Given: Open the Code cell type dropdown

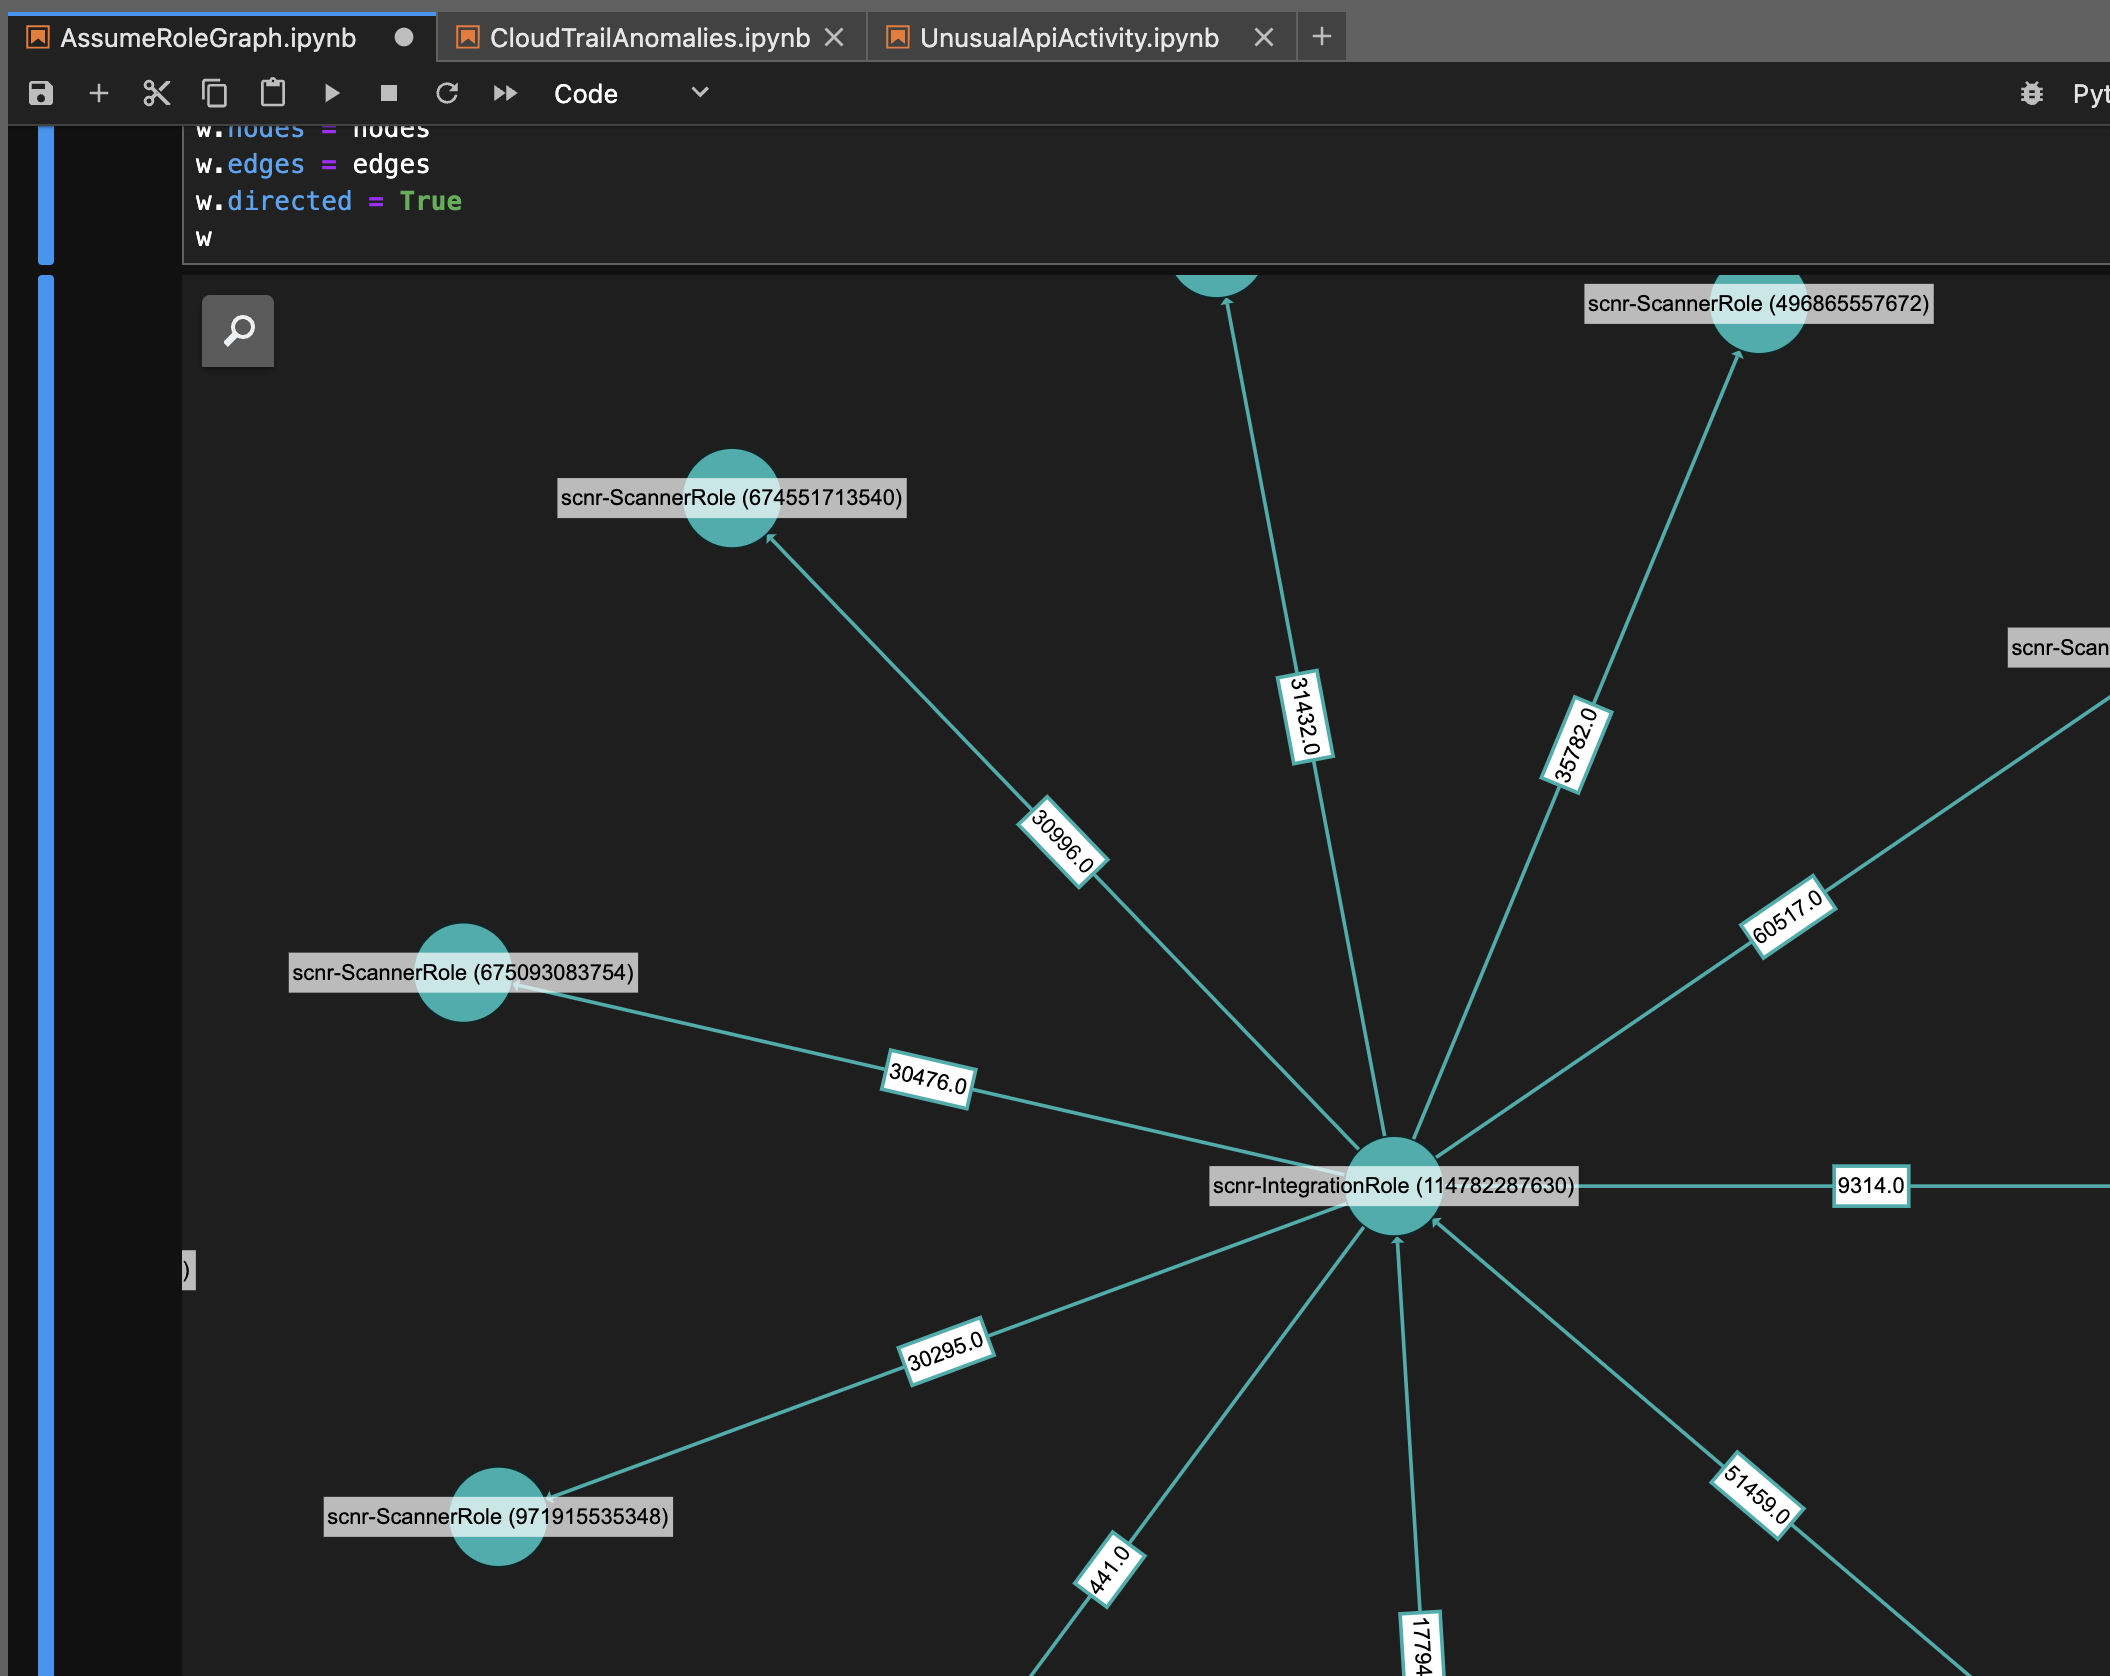Looking at the screenshot, I should click(x=630, y=94).
